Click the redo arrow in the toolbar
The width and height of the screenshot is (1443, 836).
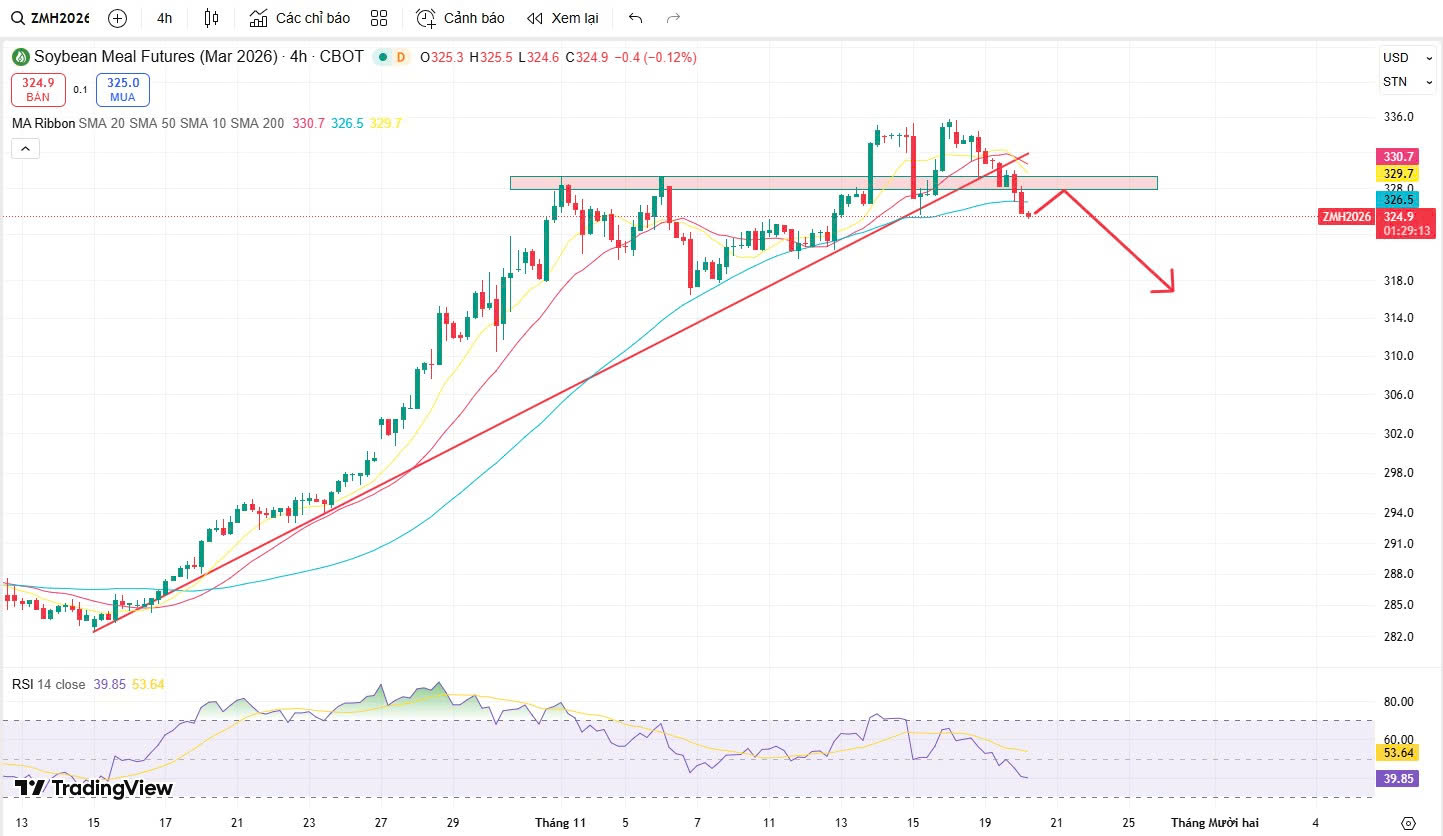click(x=673, y=18)
